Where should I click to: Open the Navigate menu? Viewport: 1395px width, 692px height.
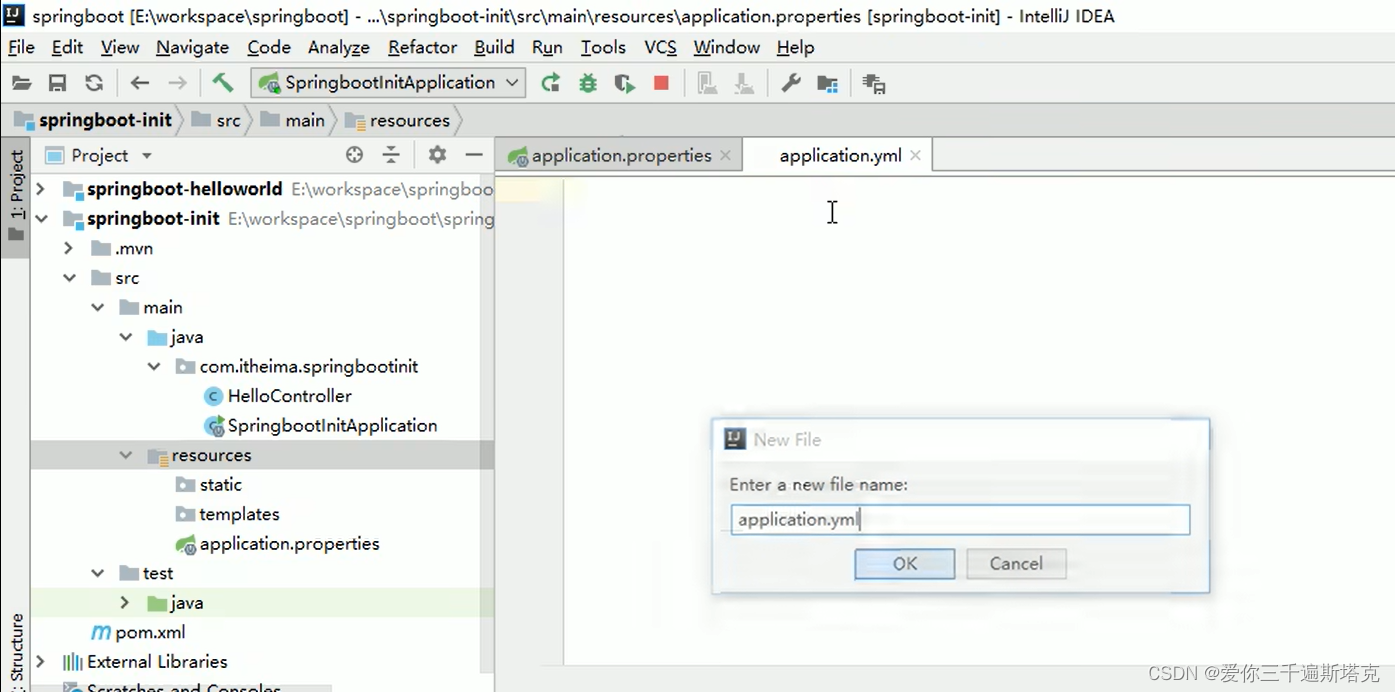pyautogui.click(x=192, y=47)
